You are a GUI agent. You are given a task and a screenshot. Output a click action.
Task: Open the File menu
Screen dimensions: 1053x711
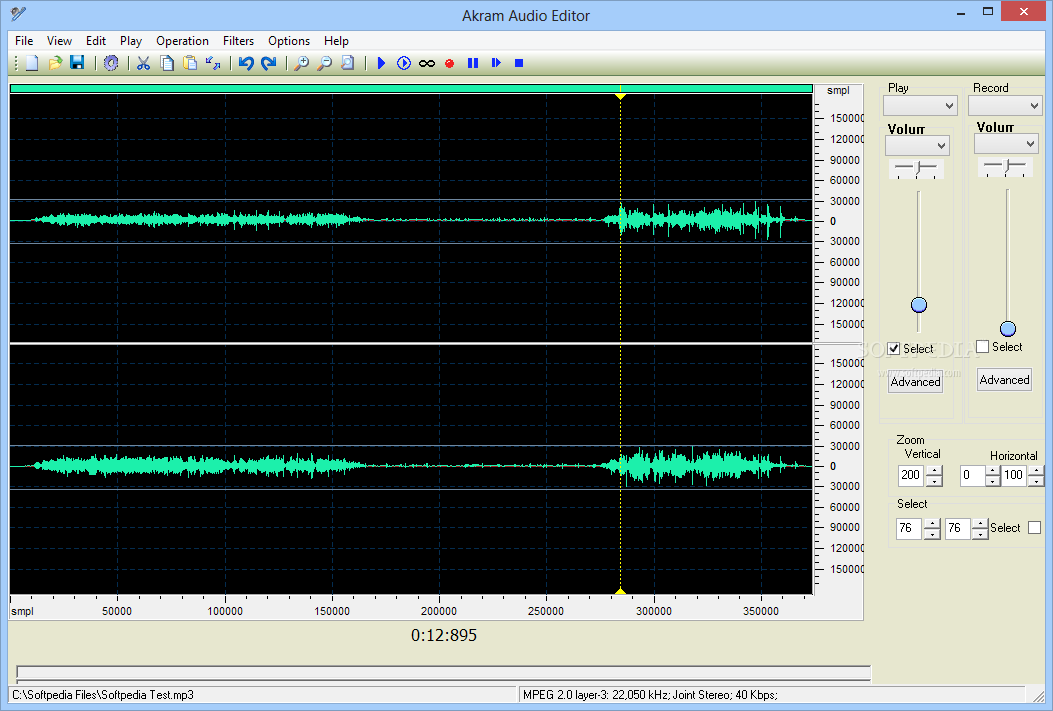point(24,41)
